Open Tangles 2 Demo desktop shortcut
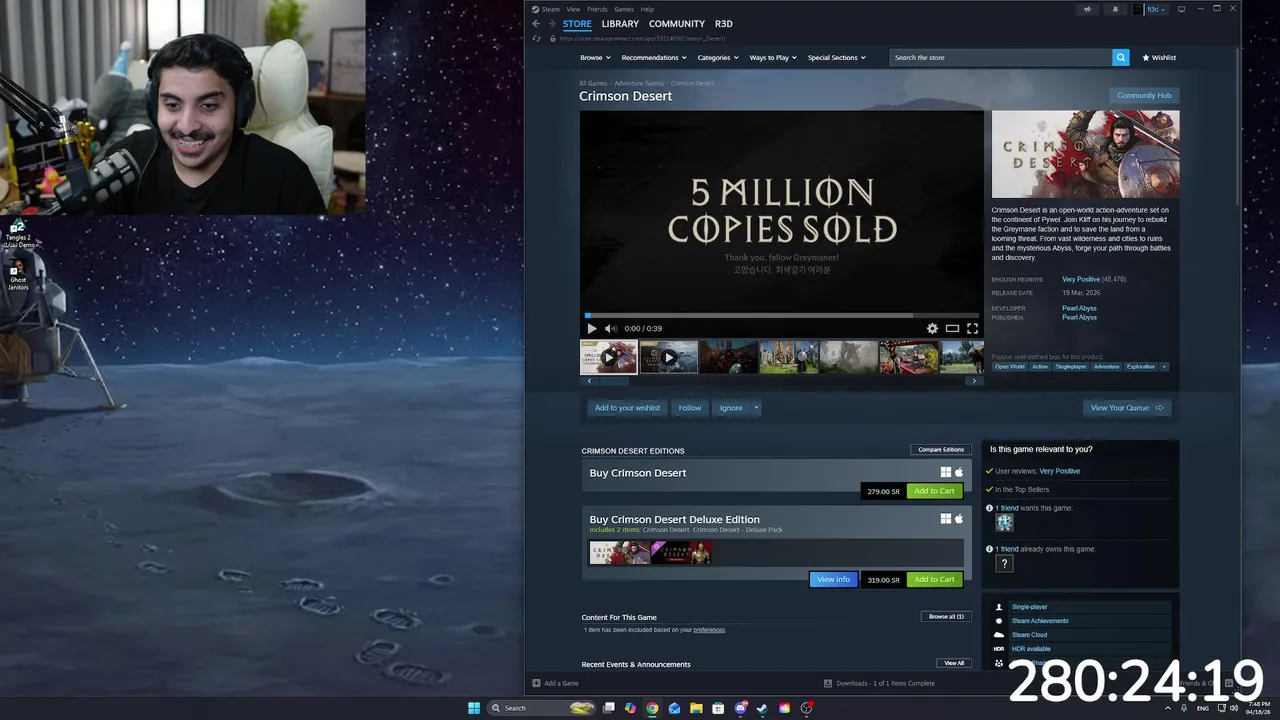1280x720 pixels. (x=18, y=234)
